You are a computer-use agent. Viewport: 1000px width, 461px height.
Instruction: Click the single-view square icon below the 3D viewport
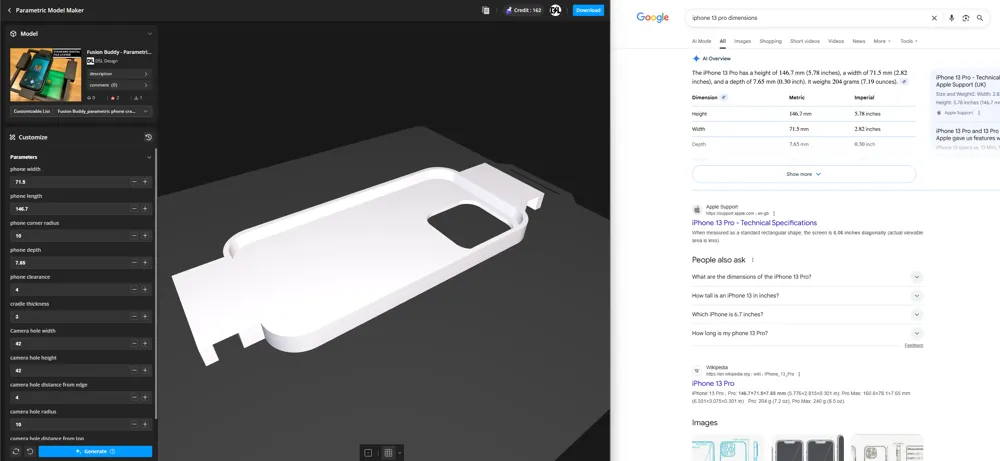pos(368,453)
